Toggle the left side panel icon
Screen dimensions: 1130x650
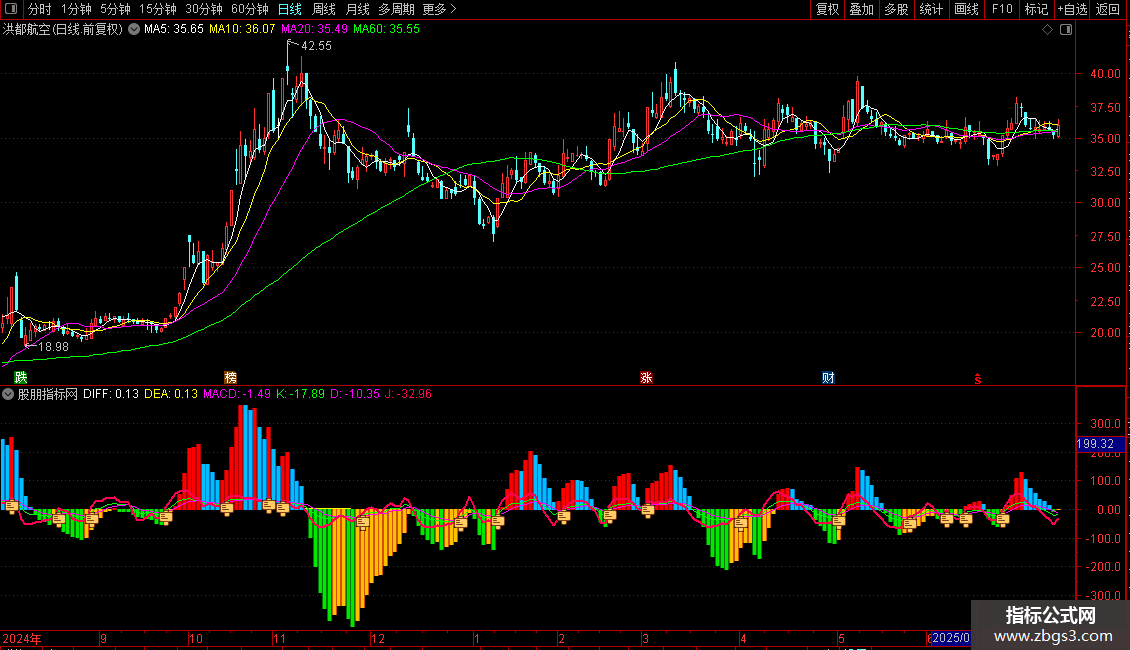pyautogui.click(x=11, y=9)
